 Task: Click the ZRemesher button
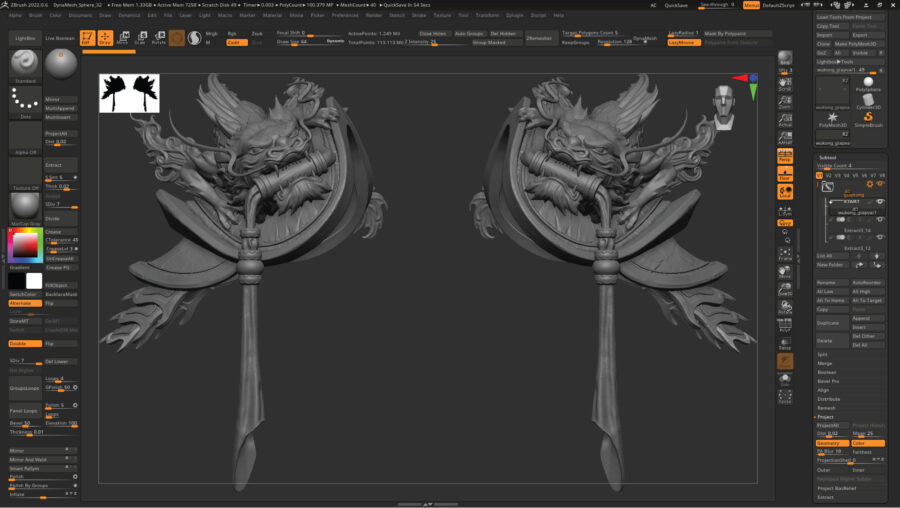(x=539, y=38)
